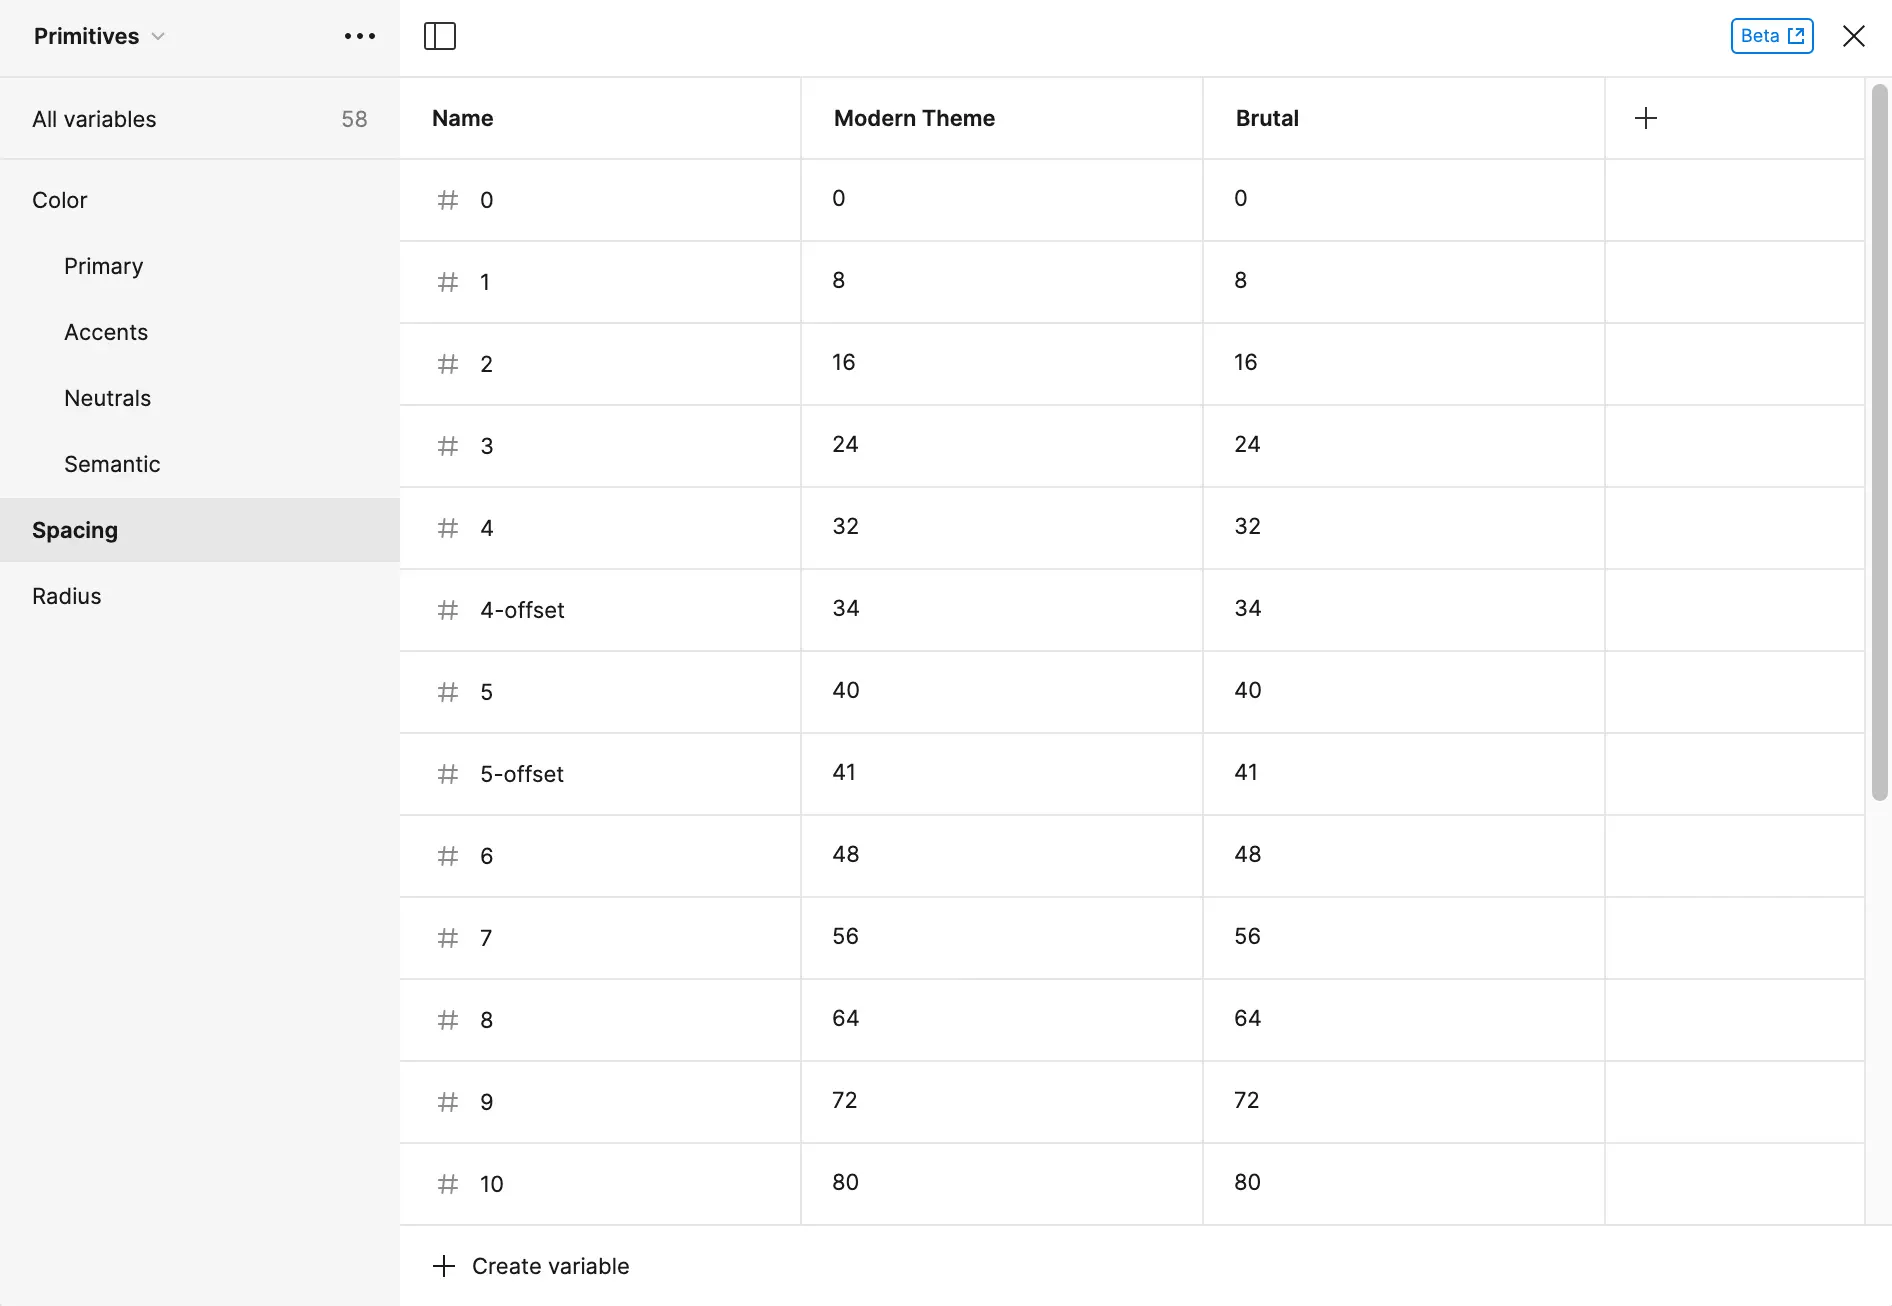
Task: Click the Modern Theme column header
Action: (x=914, y=118)
